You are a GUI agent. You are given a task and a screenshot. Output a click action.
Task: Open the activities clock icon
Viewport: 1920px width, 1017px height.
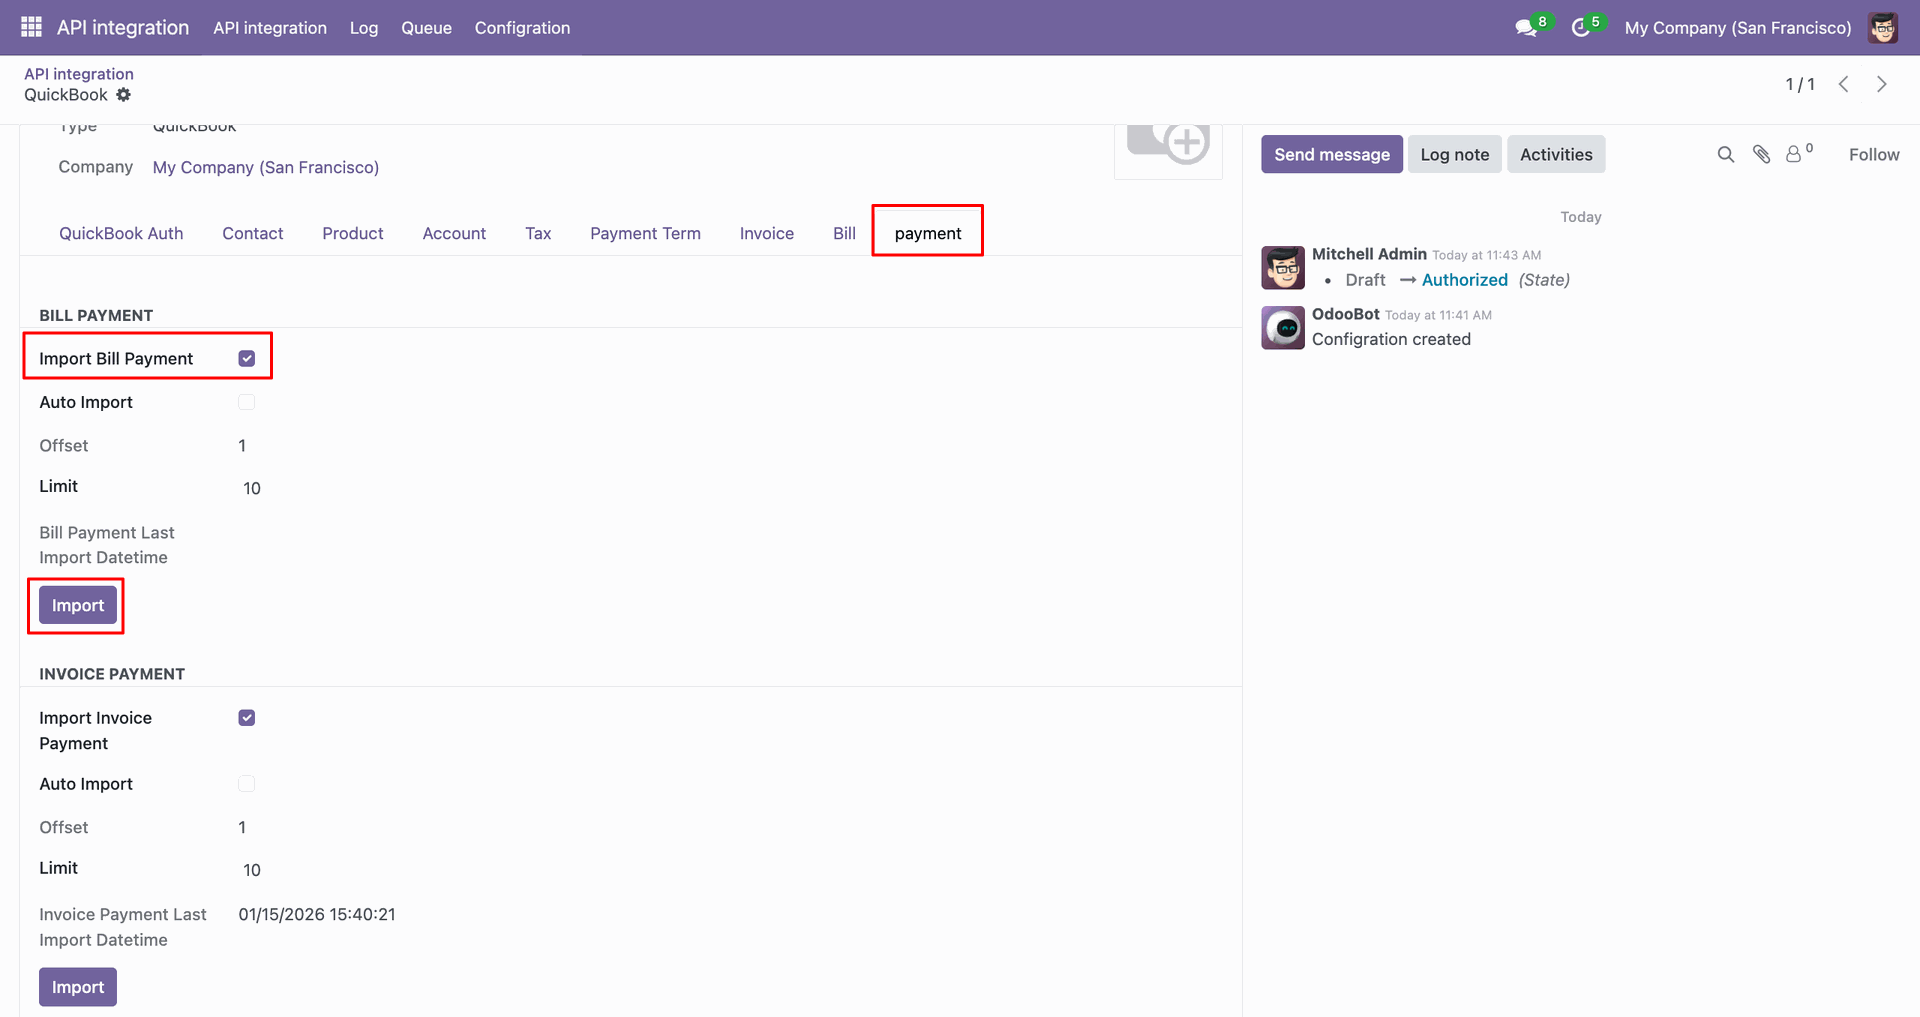click(1581, 28)
